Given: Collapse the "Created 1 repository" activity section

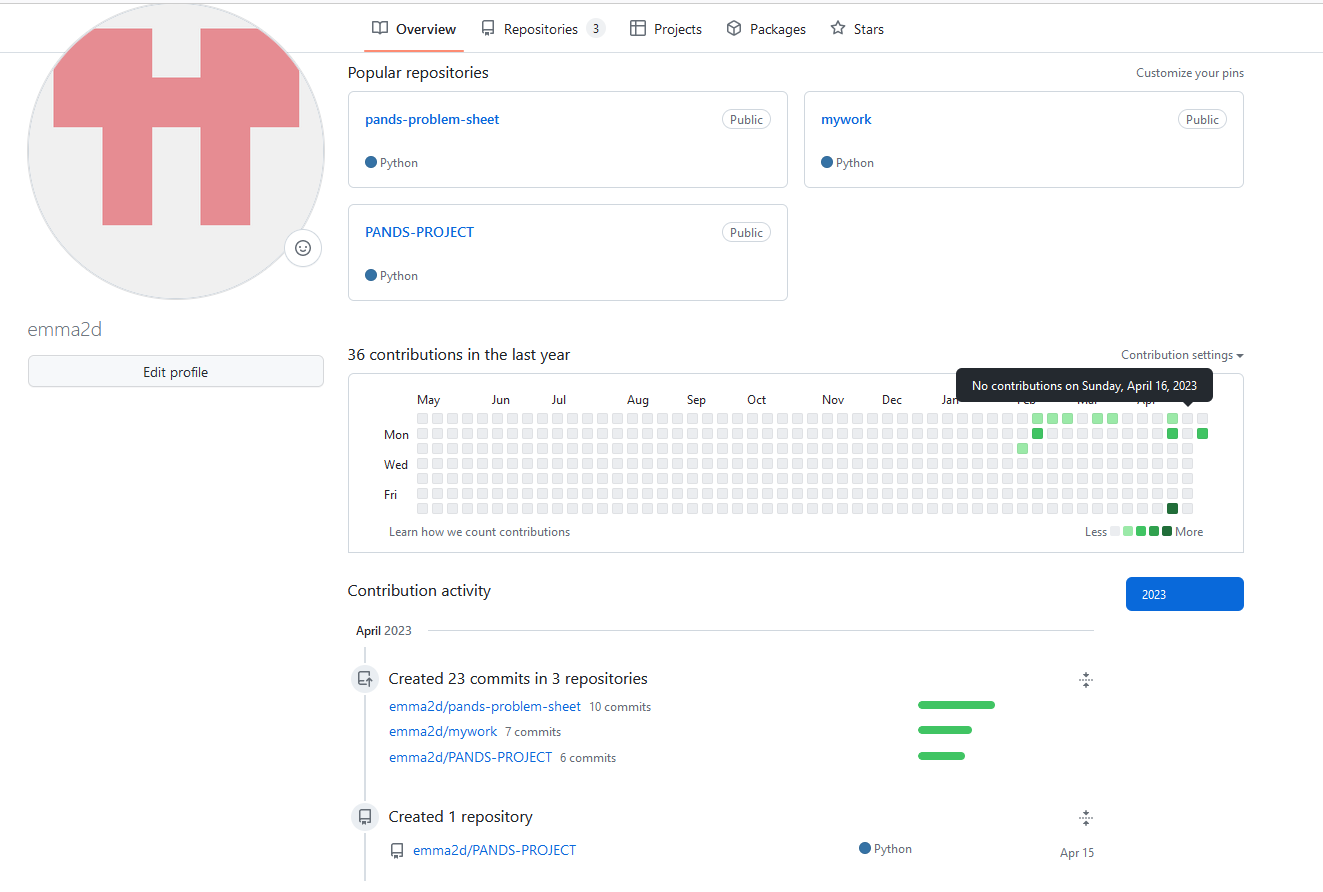Looking at the screenshot, I should point(1086,817).
